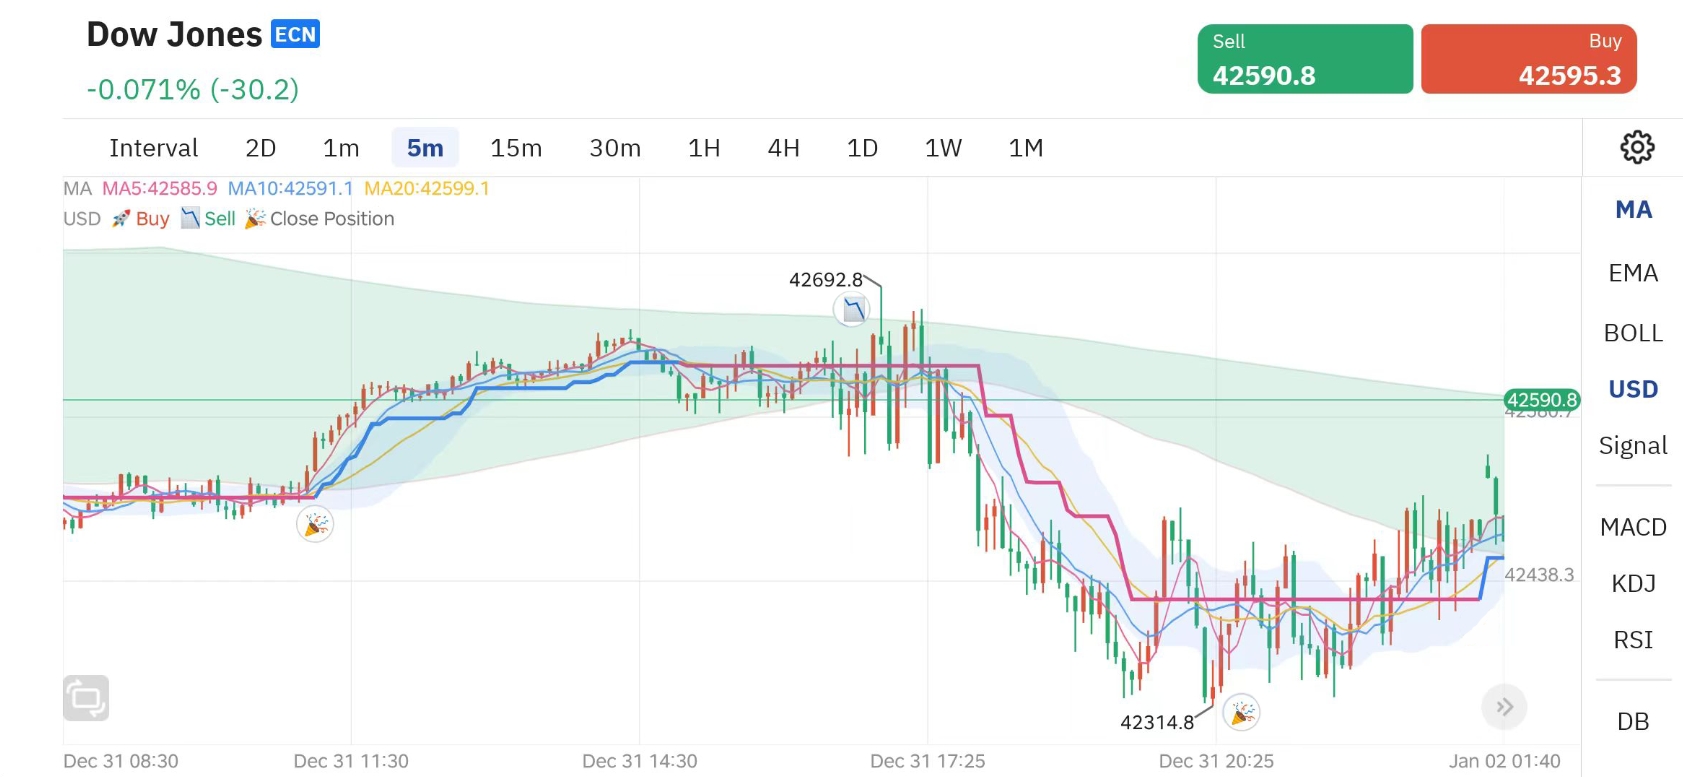Click the ECN badge beside Dow Jones
This screenshot has width=1683, height=777.
click(x=295, y=35)
